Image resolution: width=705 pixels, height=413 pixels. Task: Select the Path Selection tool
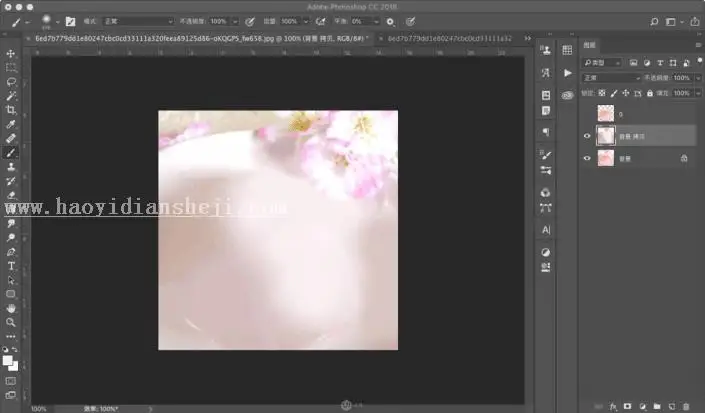(x=11, y=280)
